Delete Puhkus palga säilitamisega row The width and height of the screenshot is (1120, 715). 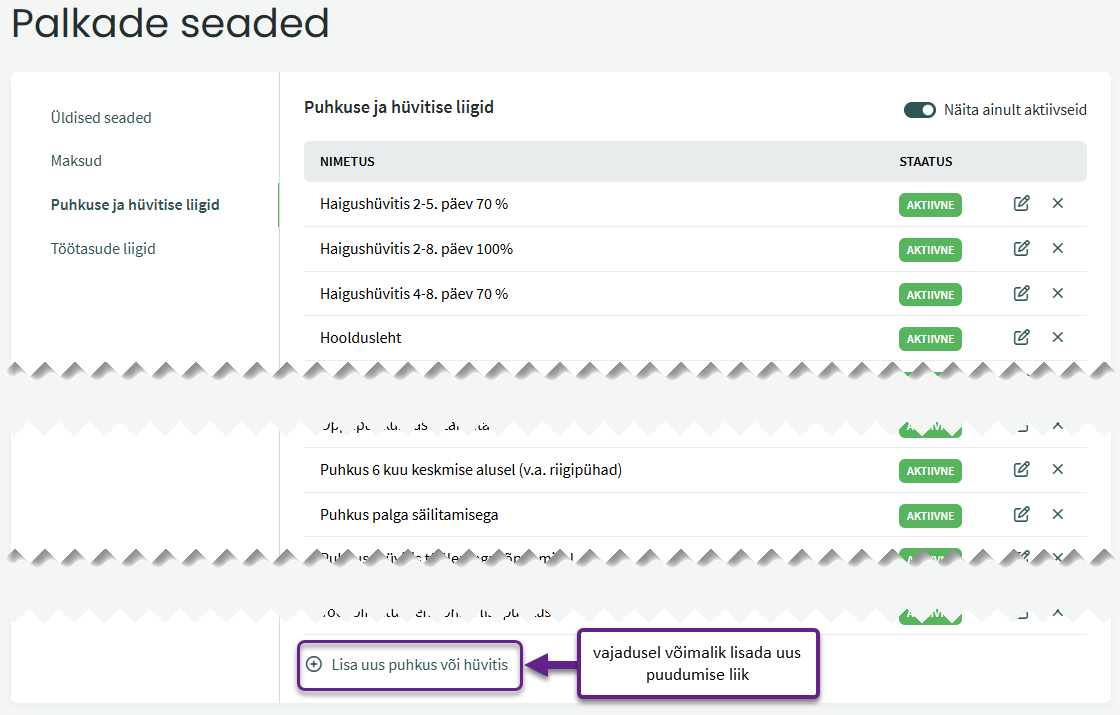pos(1058,514)
